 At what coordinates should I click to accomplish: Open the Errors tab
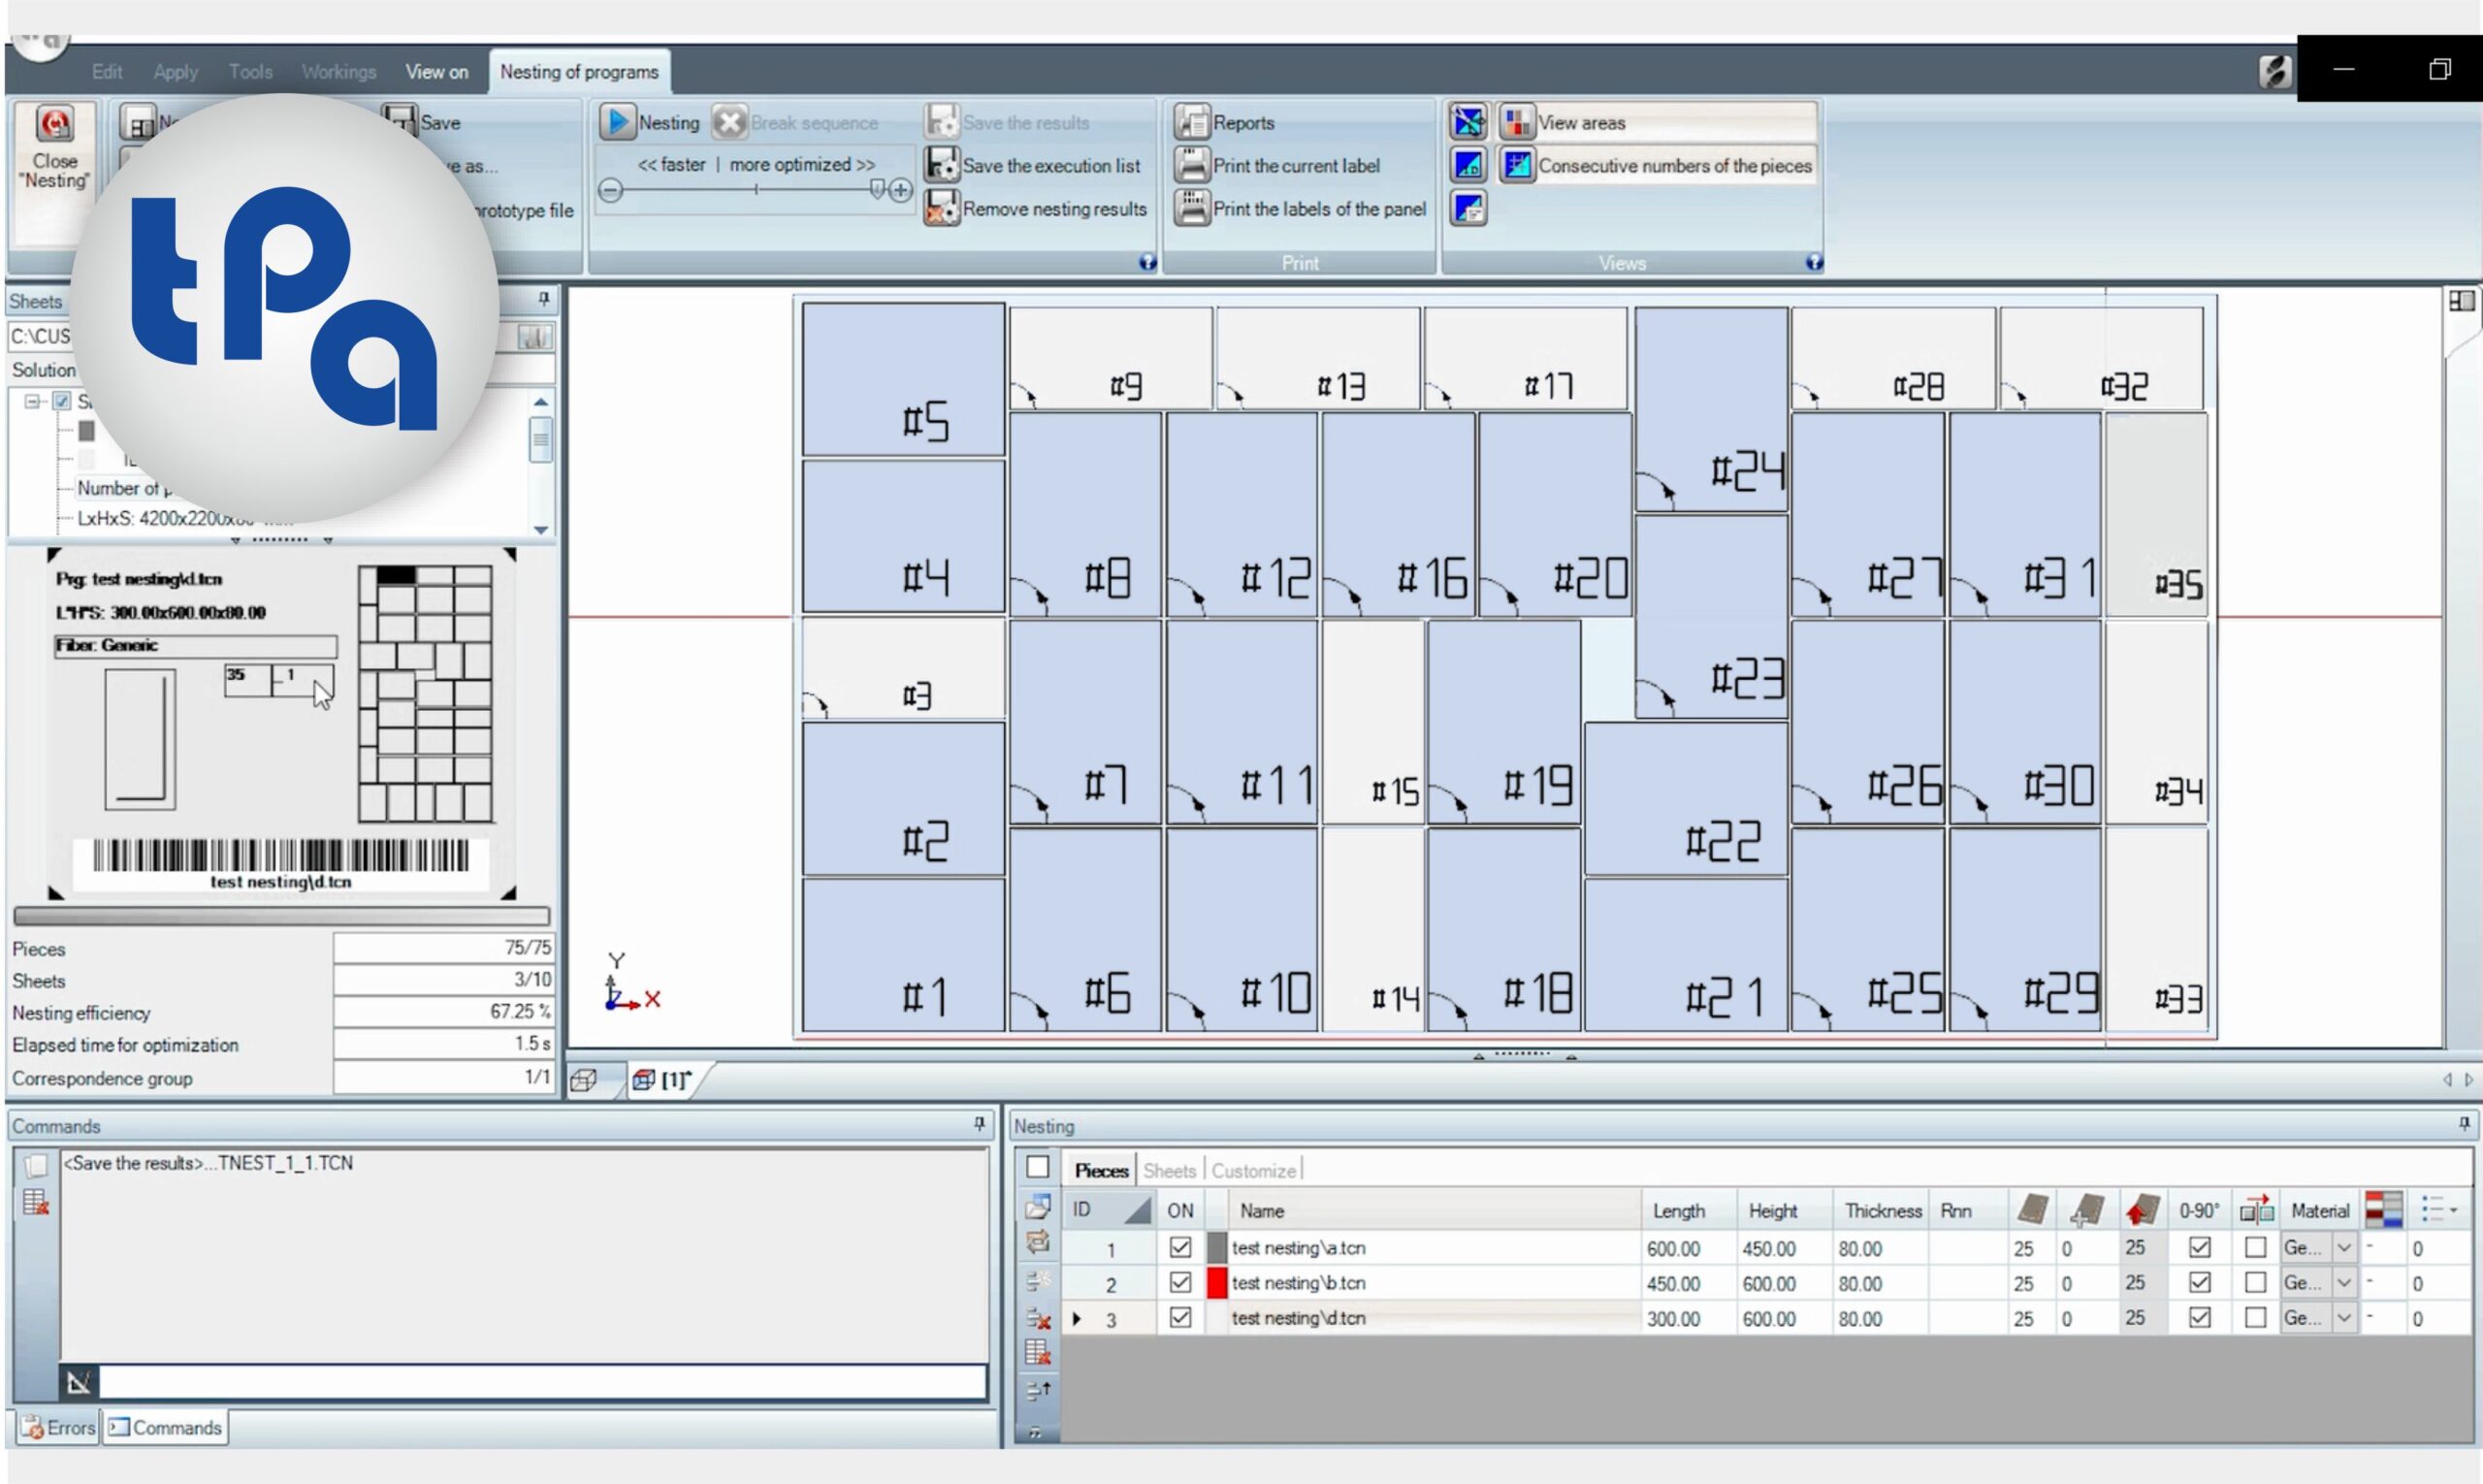[58, 1427]
